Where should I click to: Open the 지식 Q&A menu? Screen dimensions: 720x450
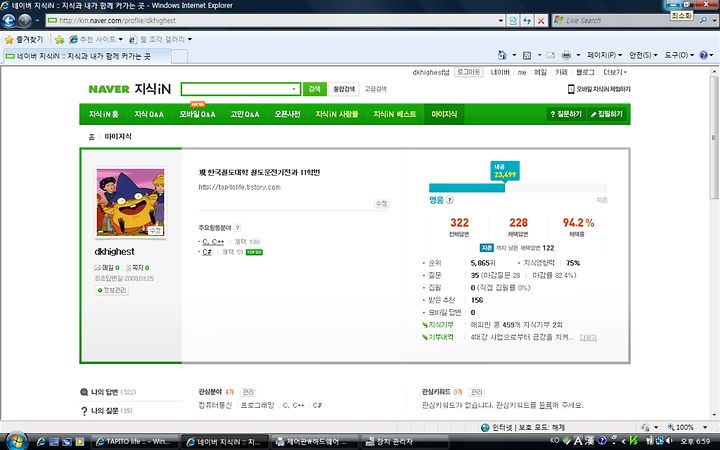pos(149,114)
